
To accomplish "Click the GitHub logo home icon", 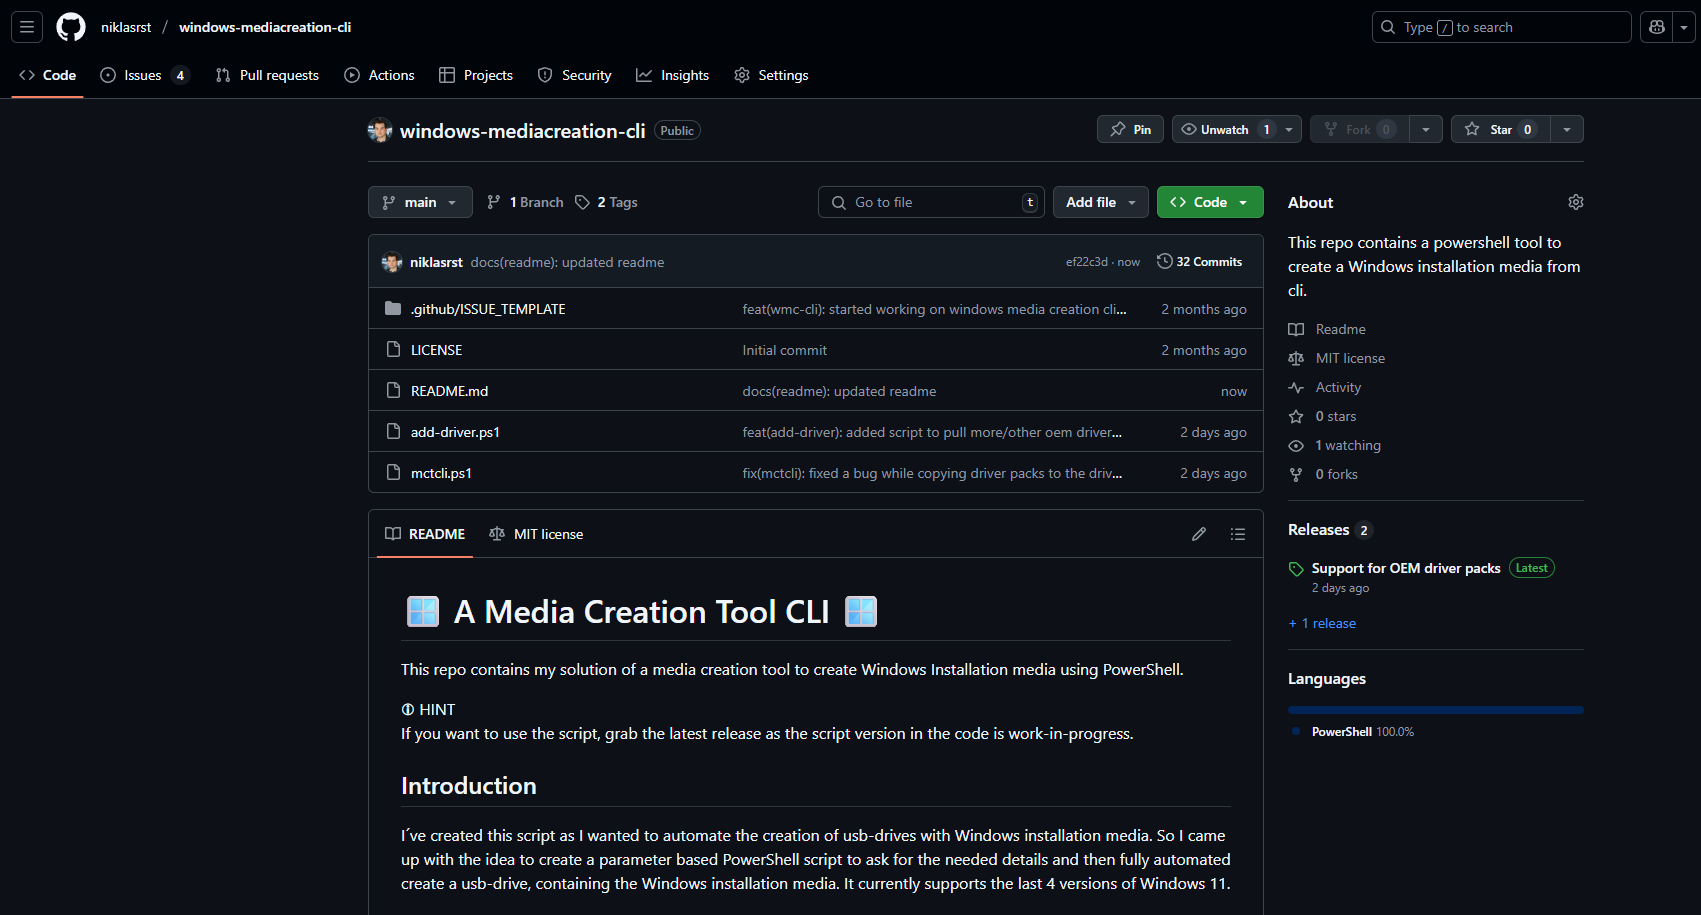I will click(71, 27).
